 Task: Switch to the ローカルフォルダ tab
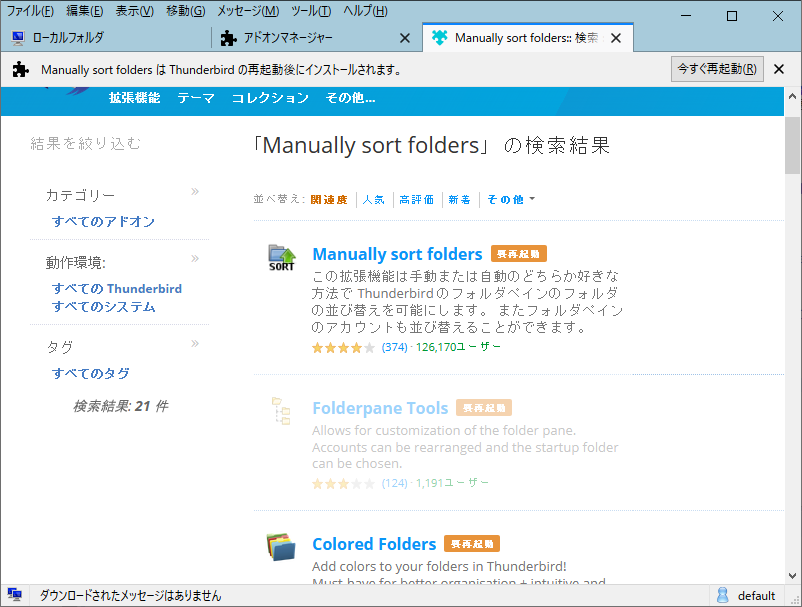point(106,38)
